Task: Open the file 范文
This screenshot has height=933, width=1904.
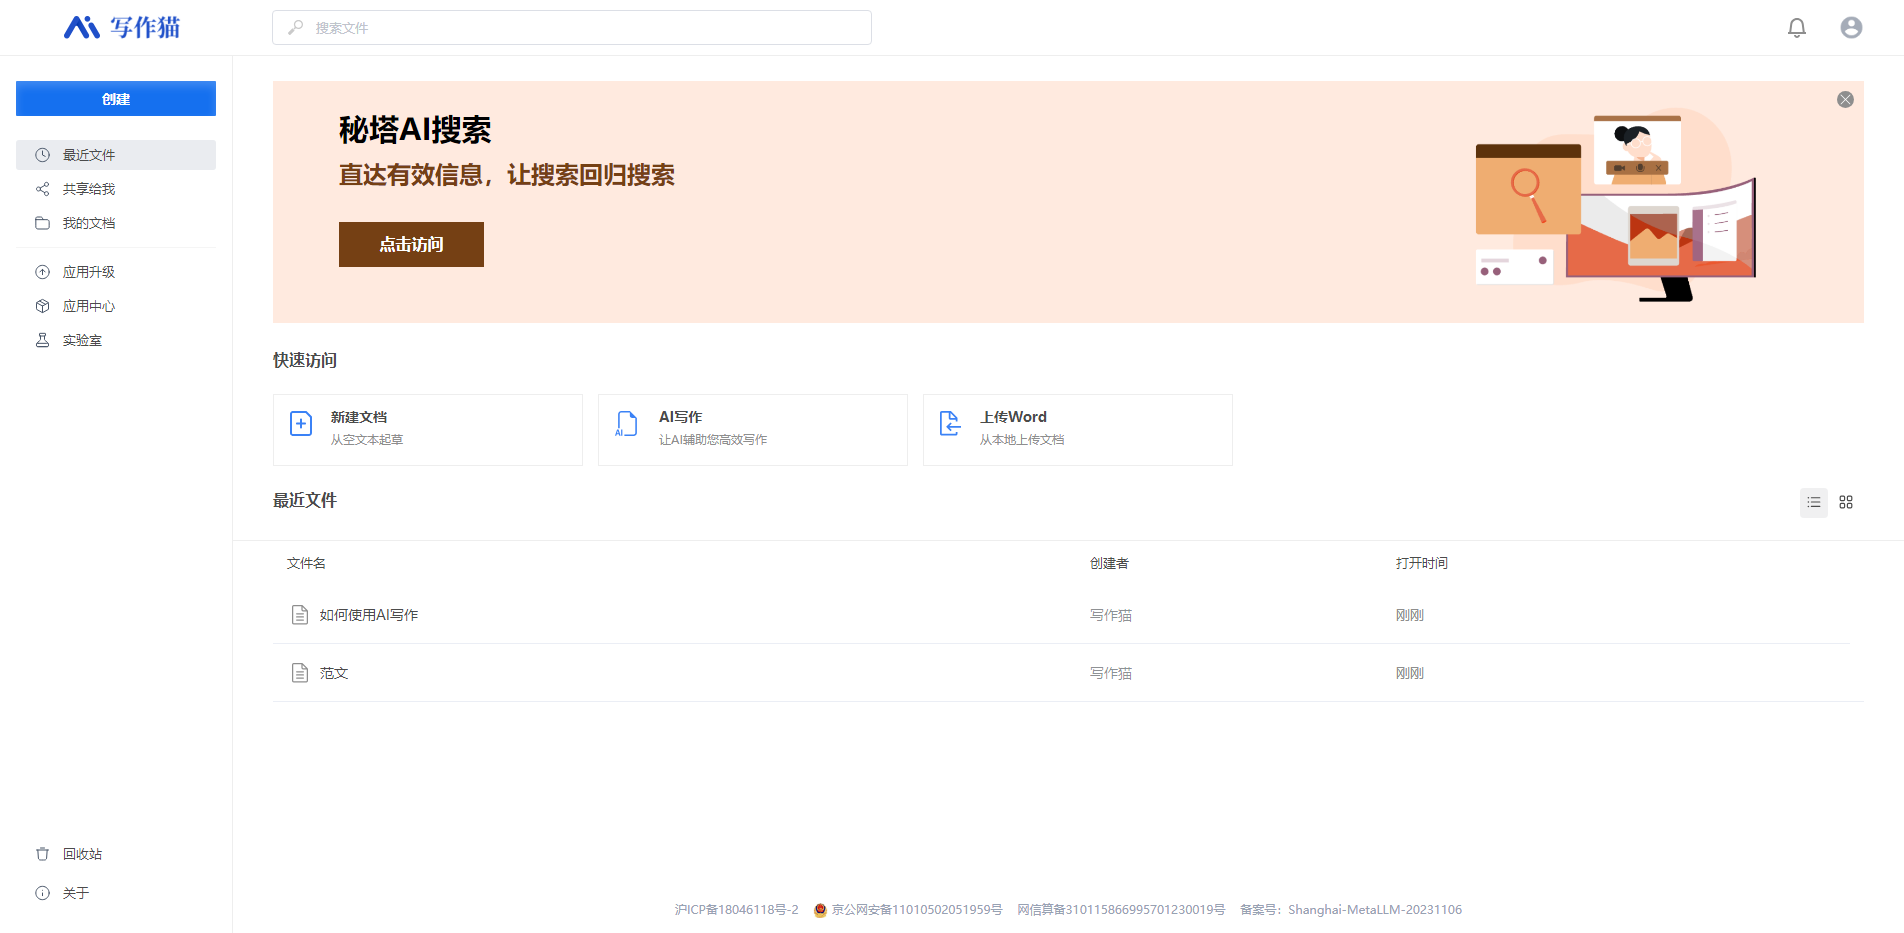Action: point(334,673)
